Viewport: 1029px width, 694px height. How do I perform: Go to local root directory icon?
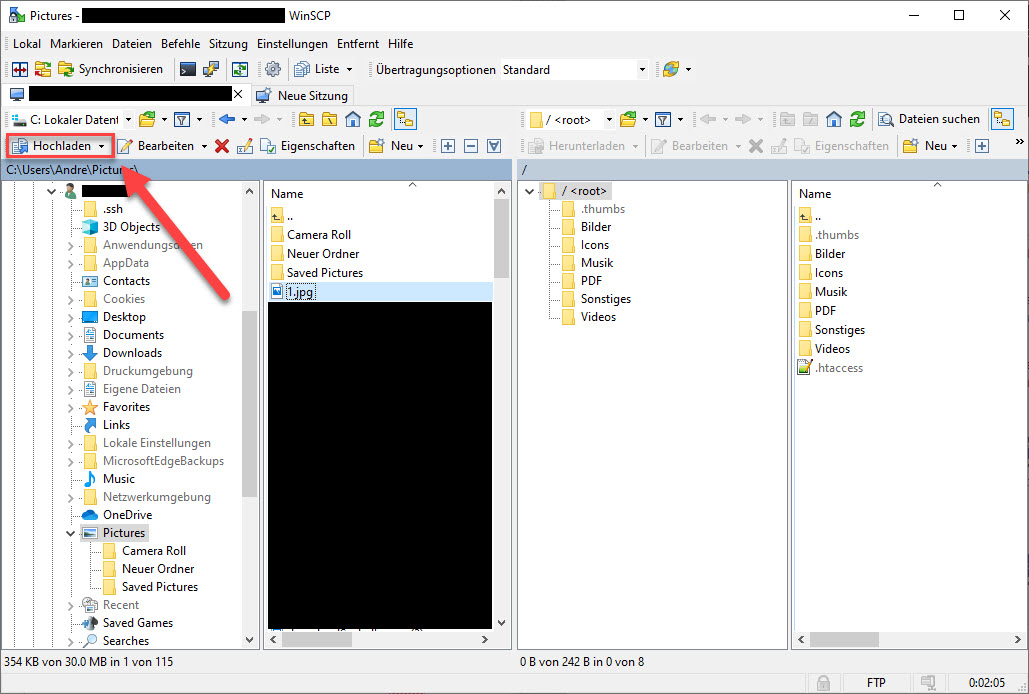click(x=329, y=119)
